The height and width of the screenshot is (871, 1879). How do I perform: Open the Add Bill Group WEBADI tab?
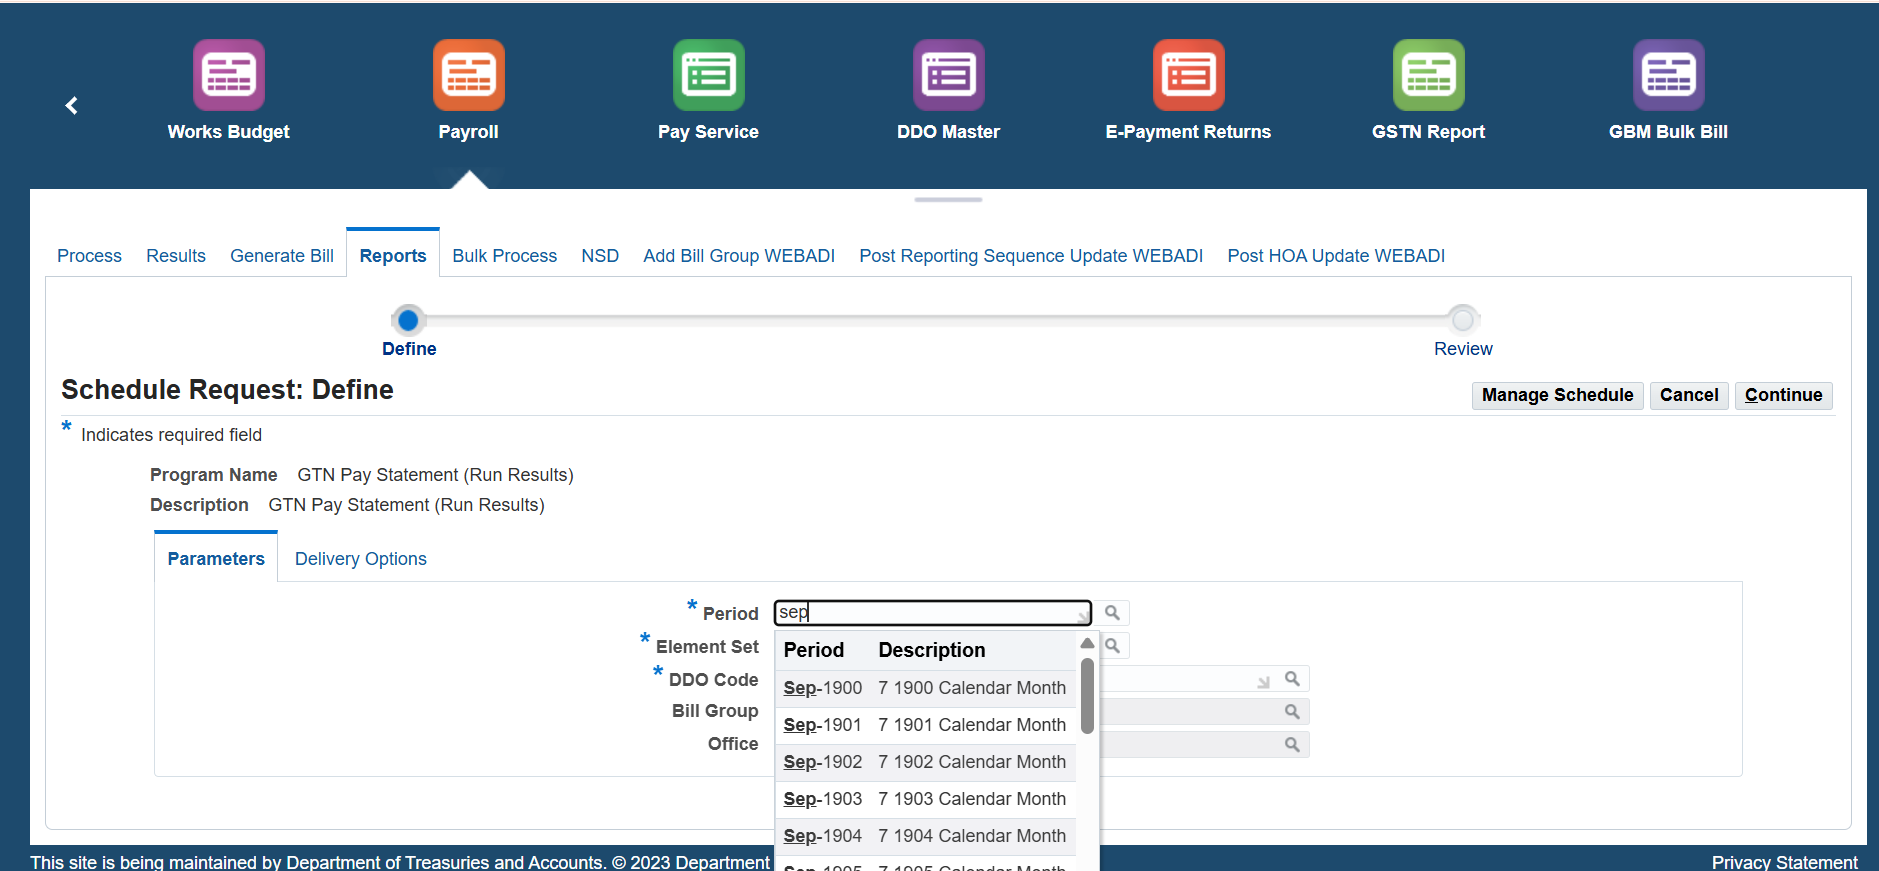(x=739, y=256)
